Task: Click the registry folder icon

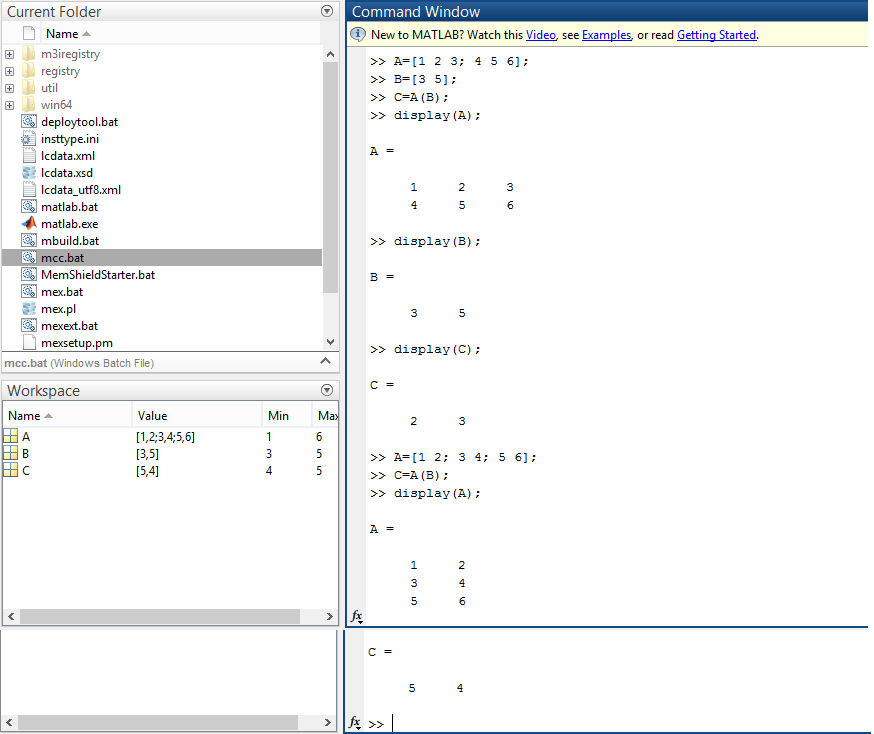Action: click(29, 71)
